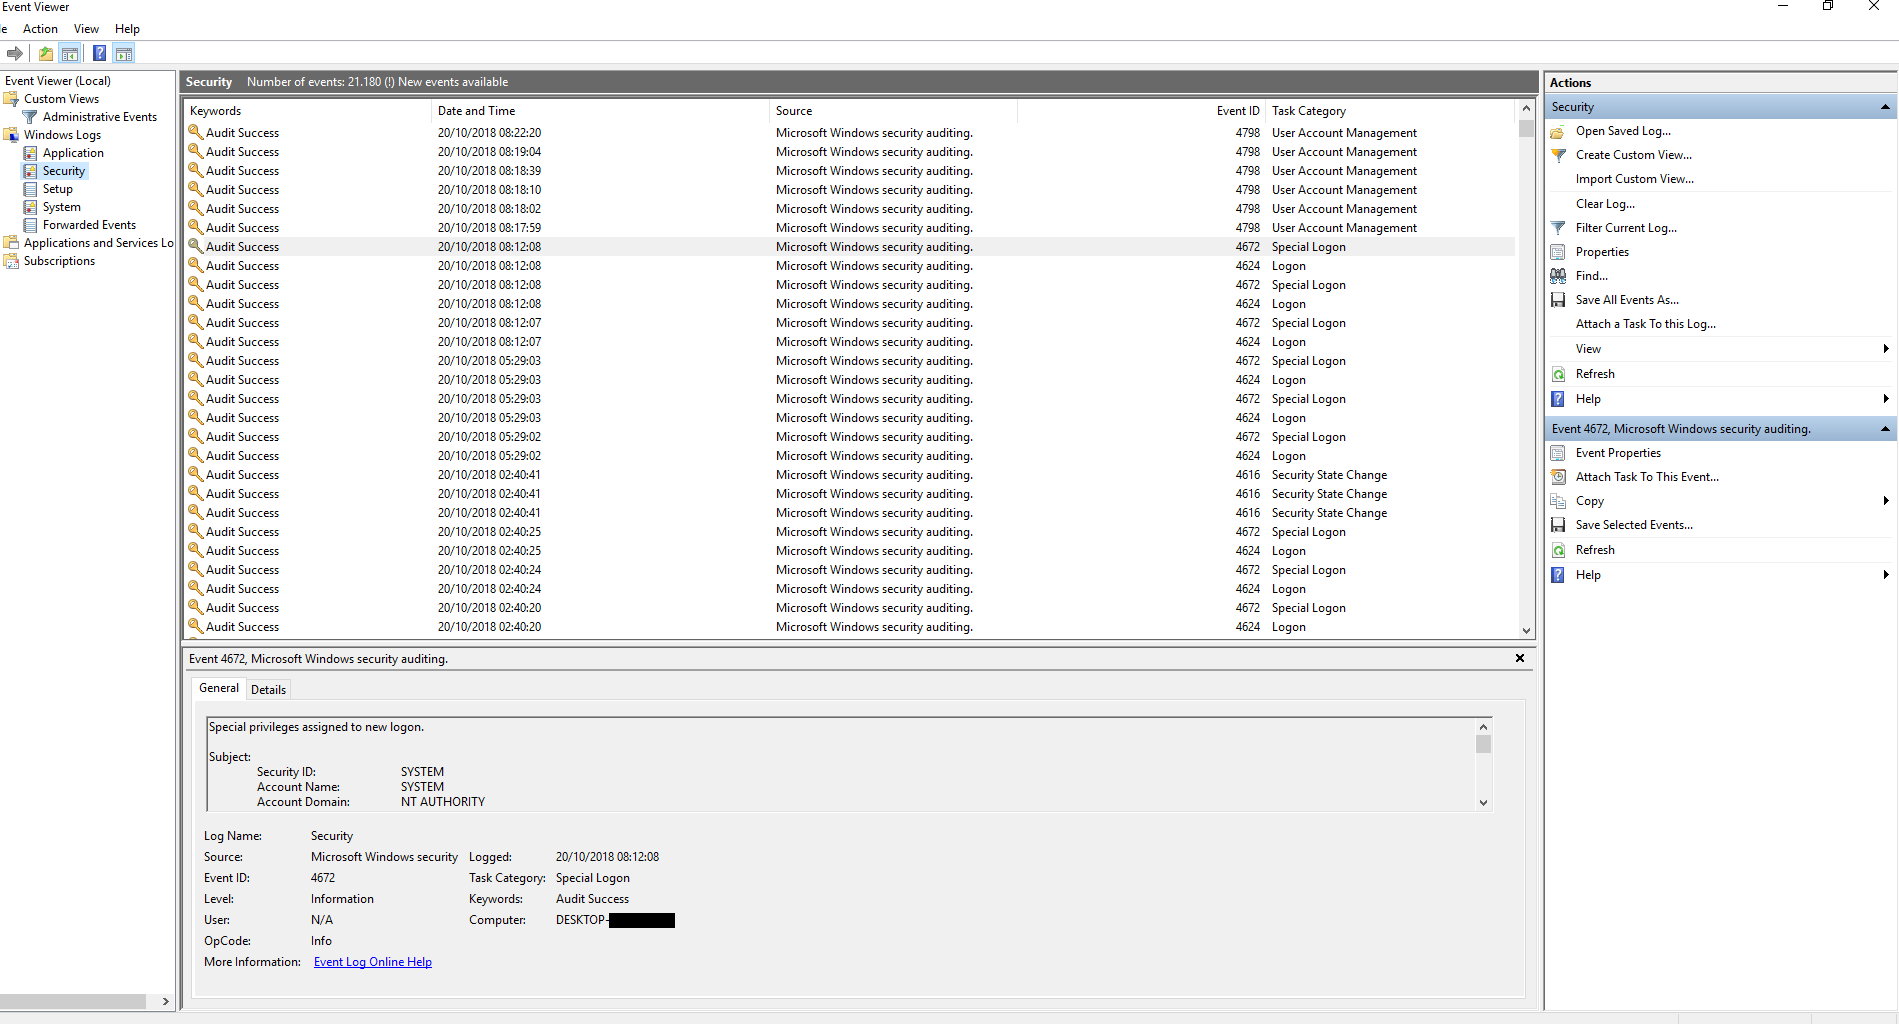The image size is (1899, 1024).
Task: Click the blue Help toolbar icon
Action: pos(100,54)
